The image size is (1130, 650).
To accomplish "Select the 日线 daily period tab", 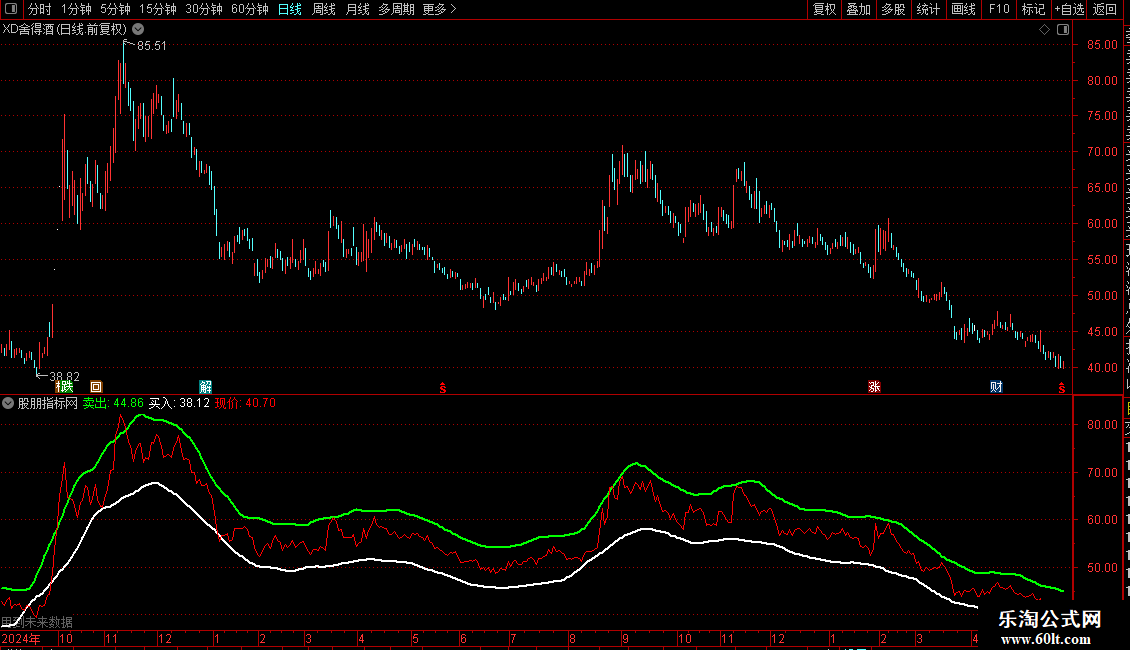I will (290, 9).
